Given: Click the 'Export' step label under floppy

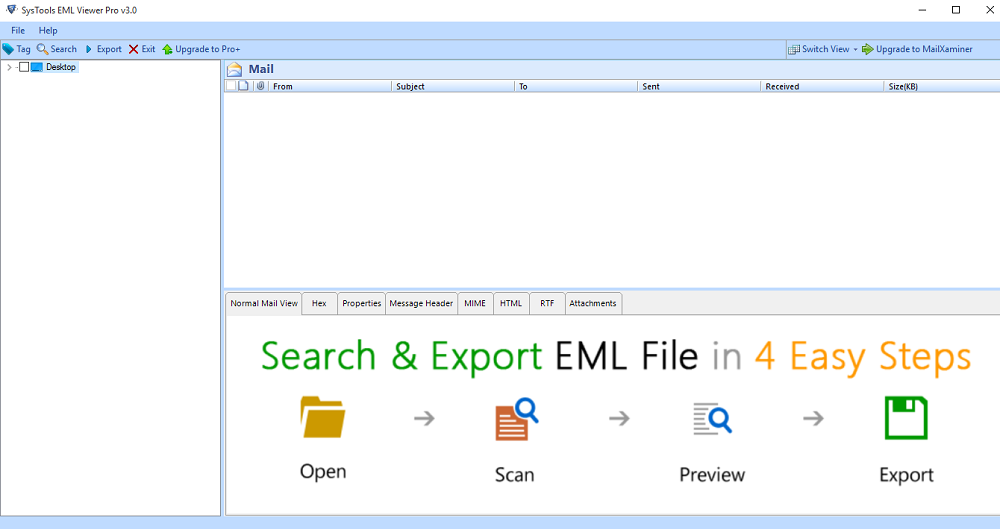Looking at the screenshot, I should point(906,475).
